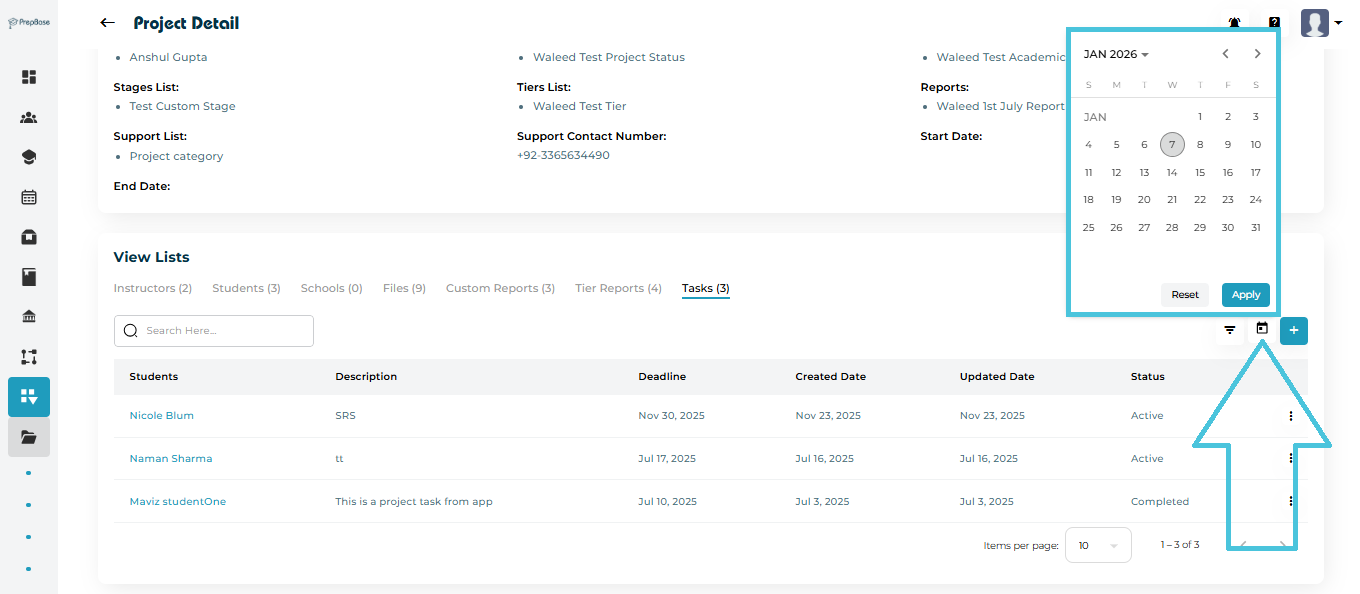Image resolution: width=1360 pixels, height=594 pixels.
Task: Open user avatar profile dropdown
Action: [x=1320, y=23]
